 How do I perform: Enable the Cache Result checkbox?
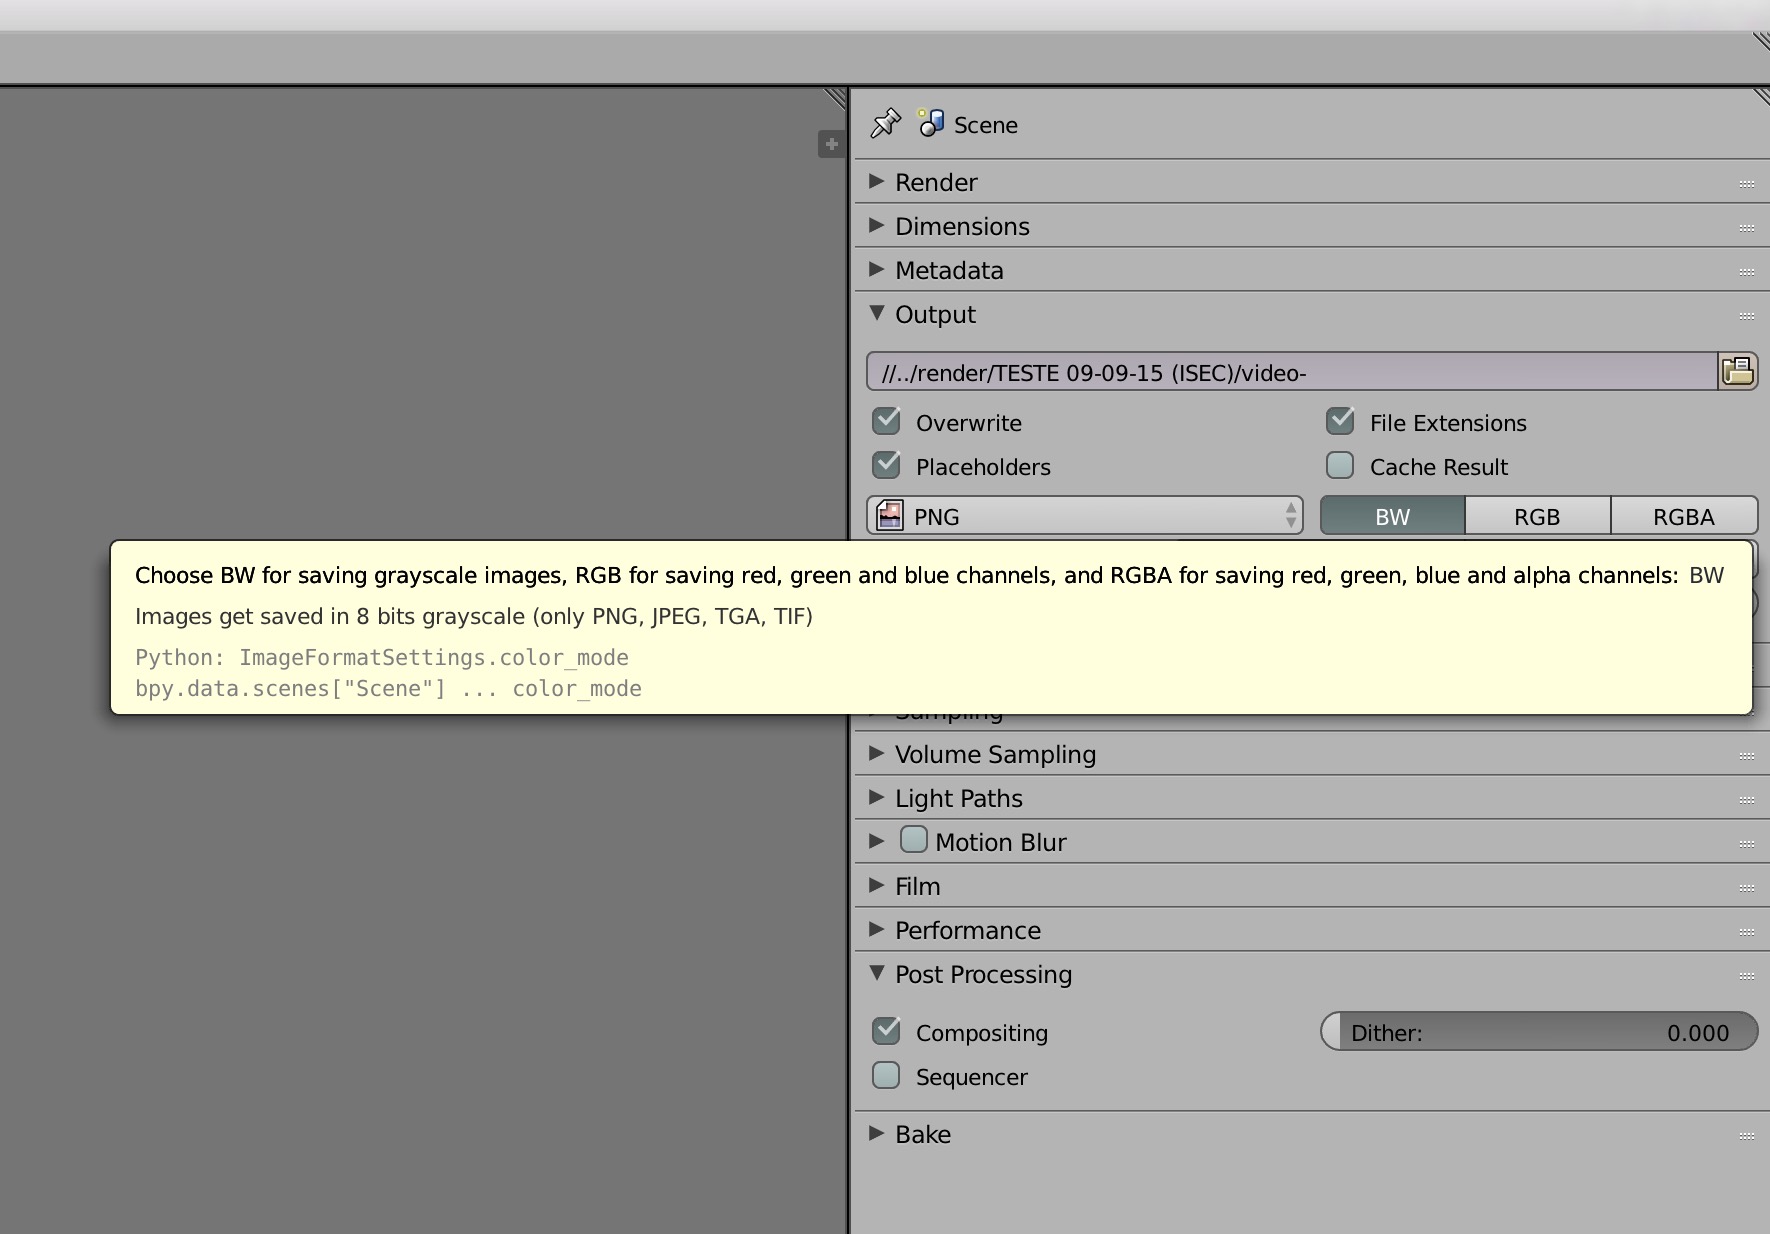tap(1340, 465)
